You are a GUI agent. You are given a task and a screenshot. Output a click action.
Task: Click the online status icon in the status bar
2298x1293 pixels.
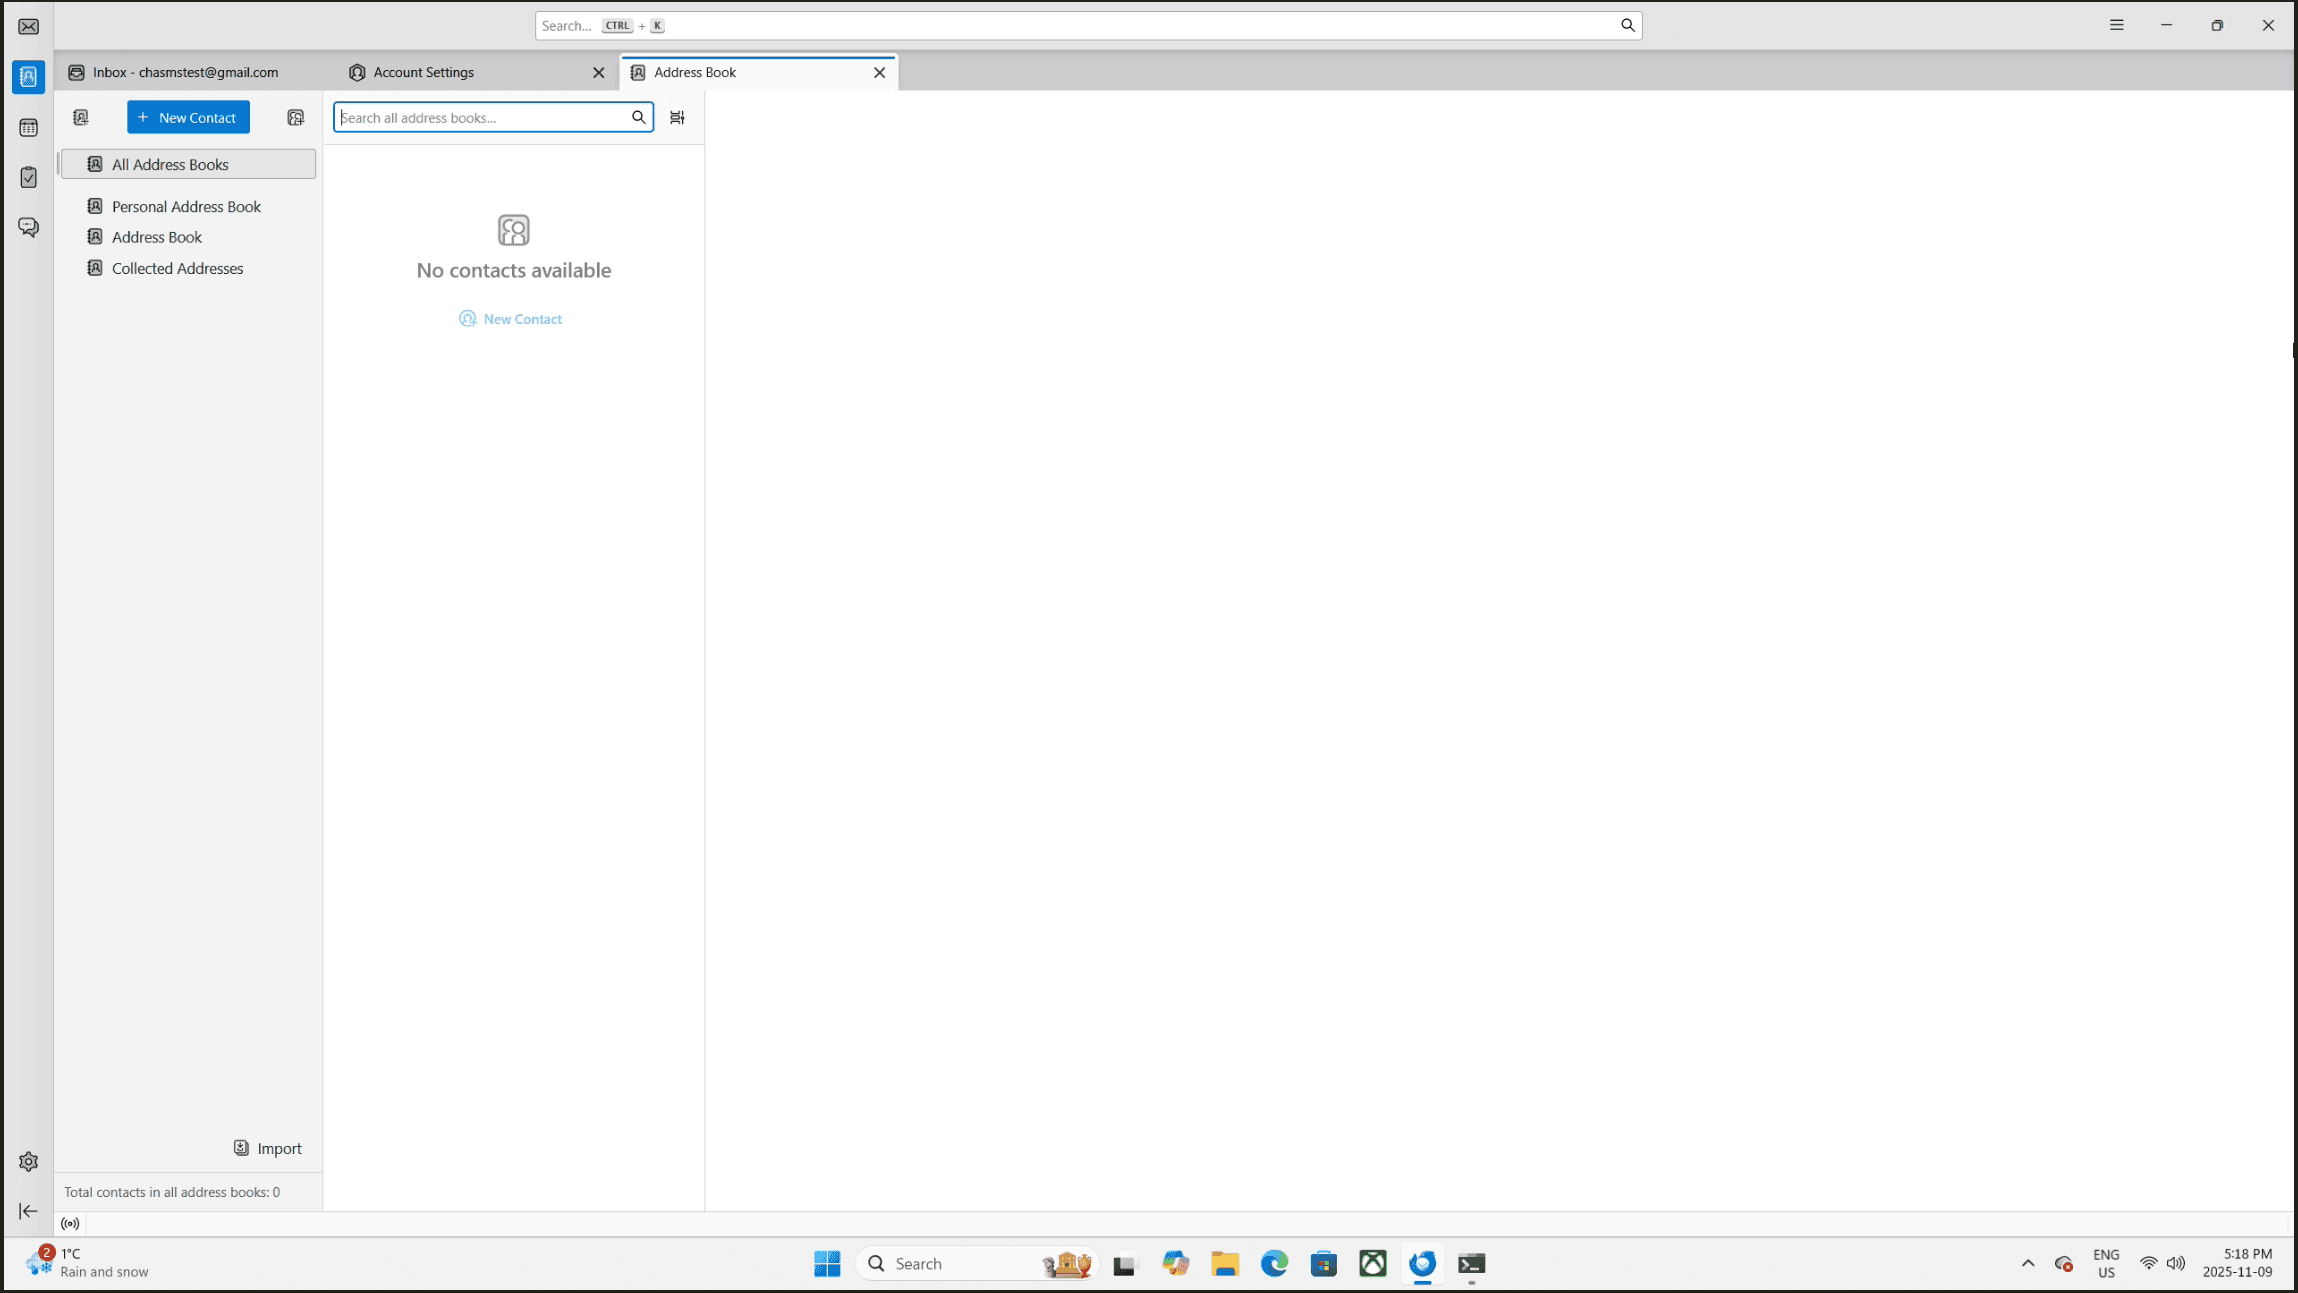70,1223
